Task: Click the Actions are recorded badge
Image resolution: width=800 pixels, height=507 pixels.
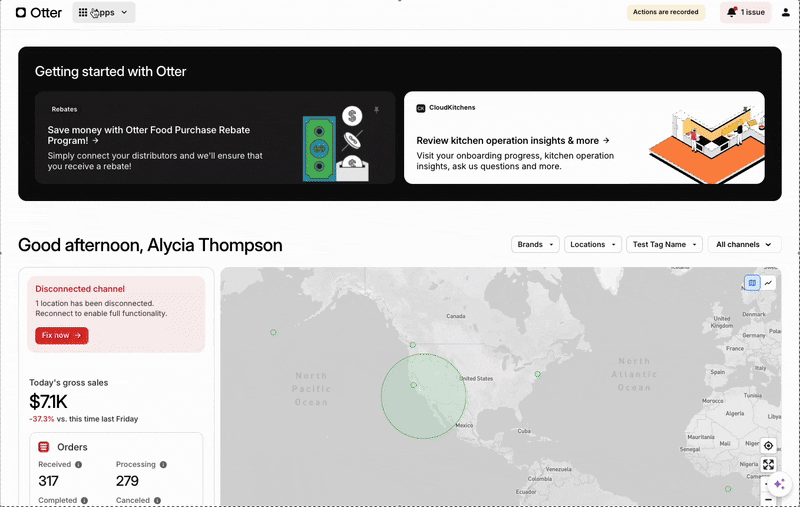Action: (x=665, y=12)
